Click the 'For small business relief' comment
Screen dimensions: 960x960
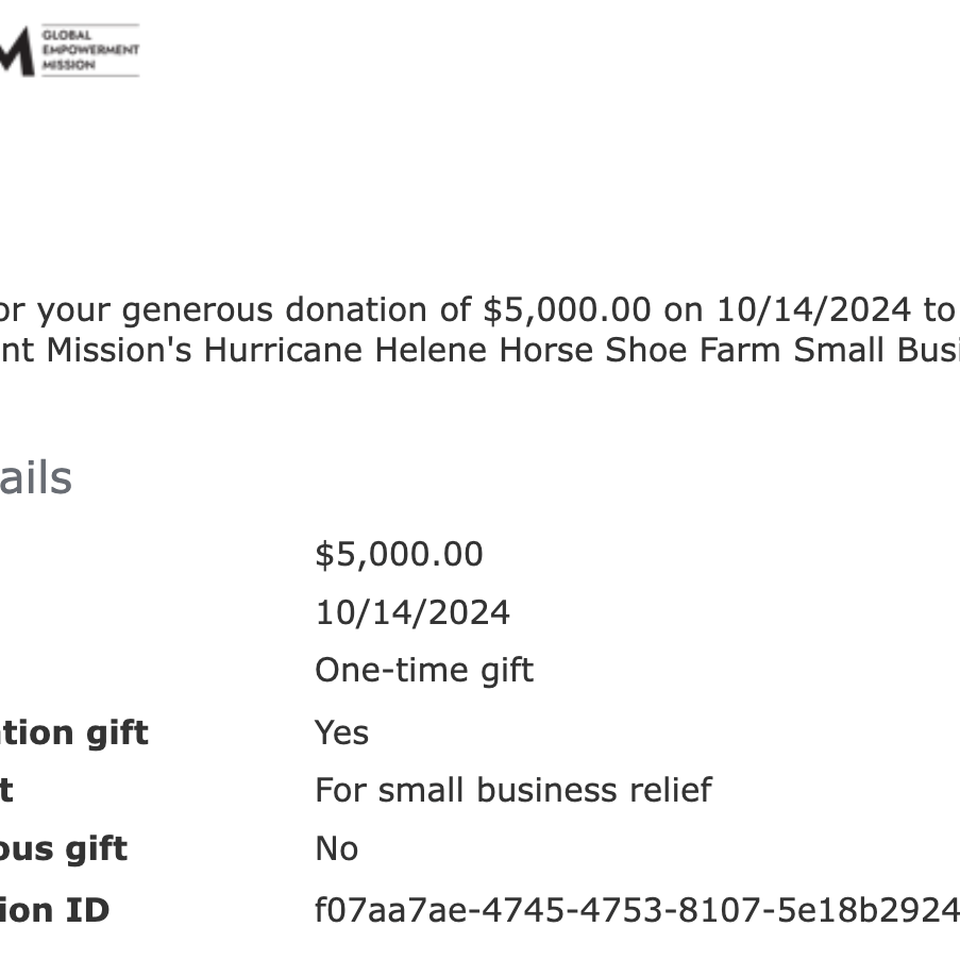tap(513, 790)
